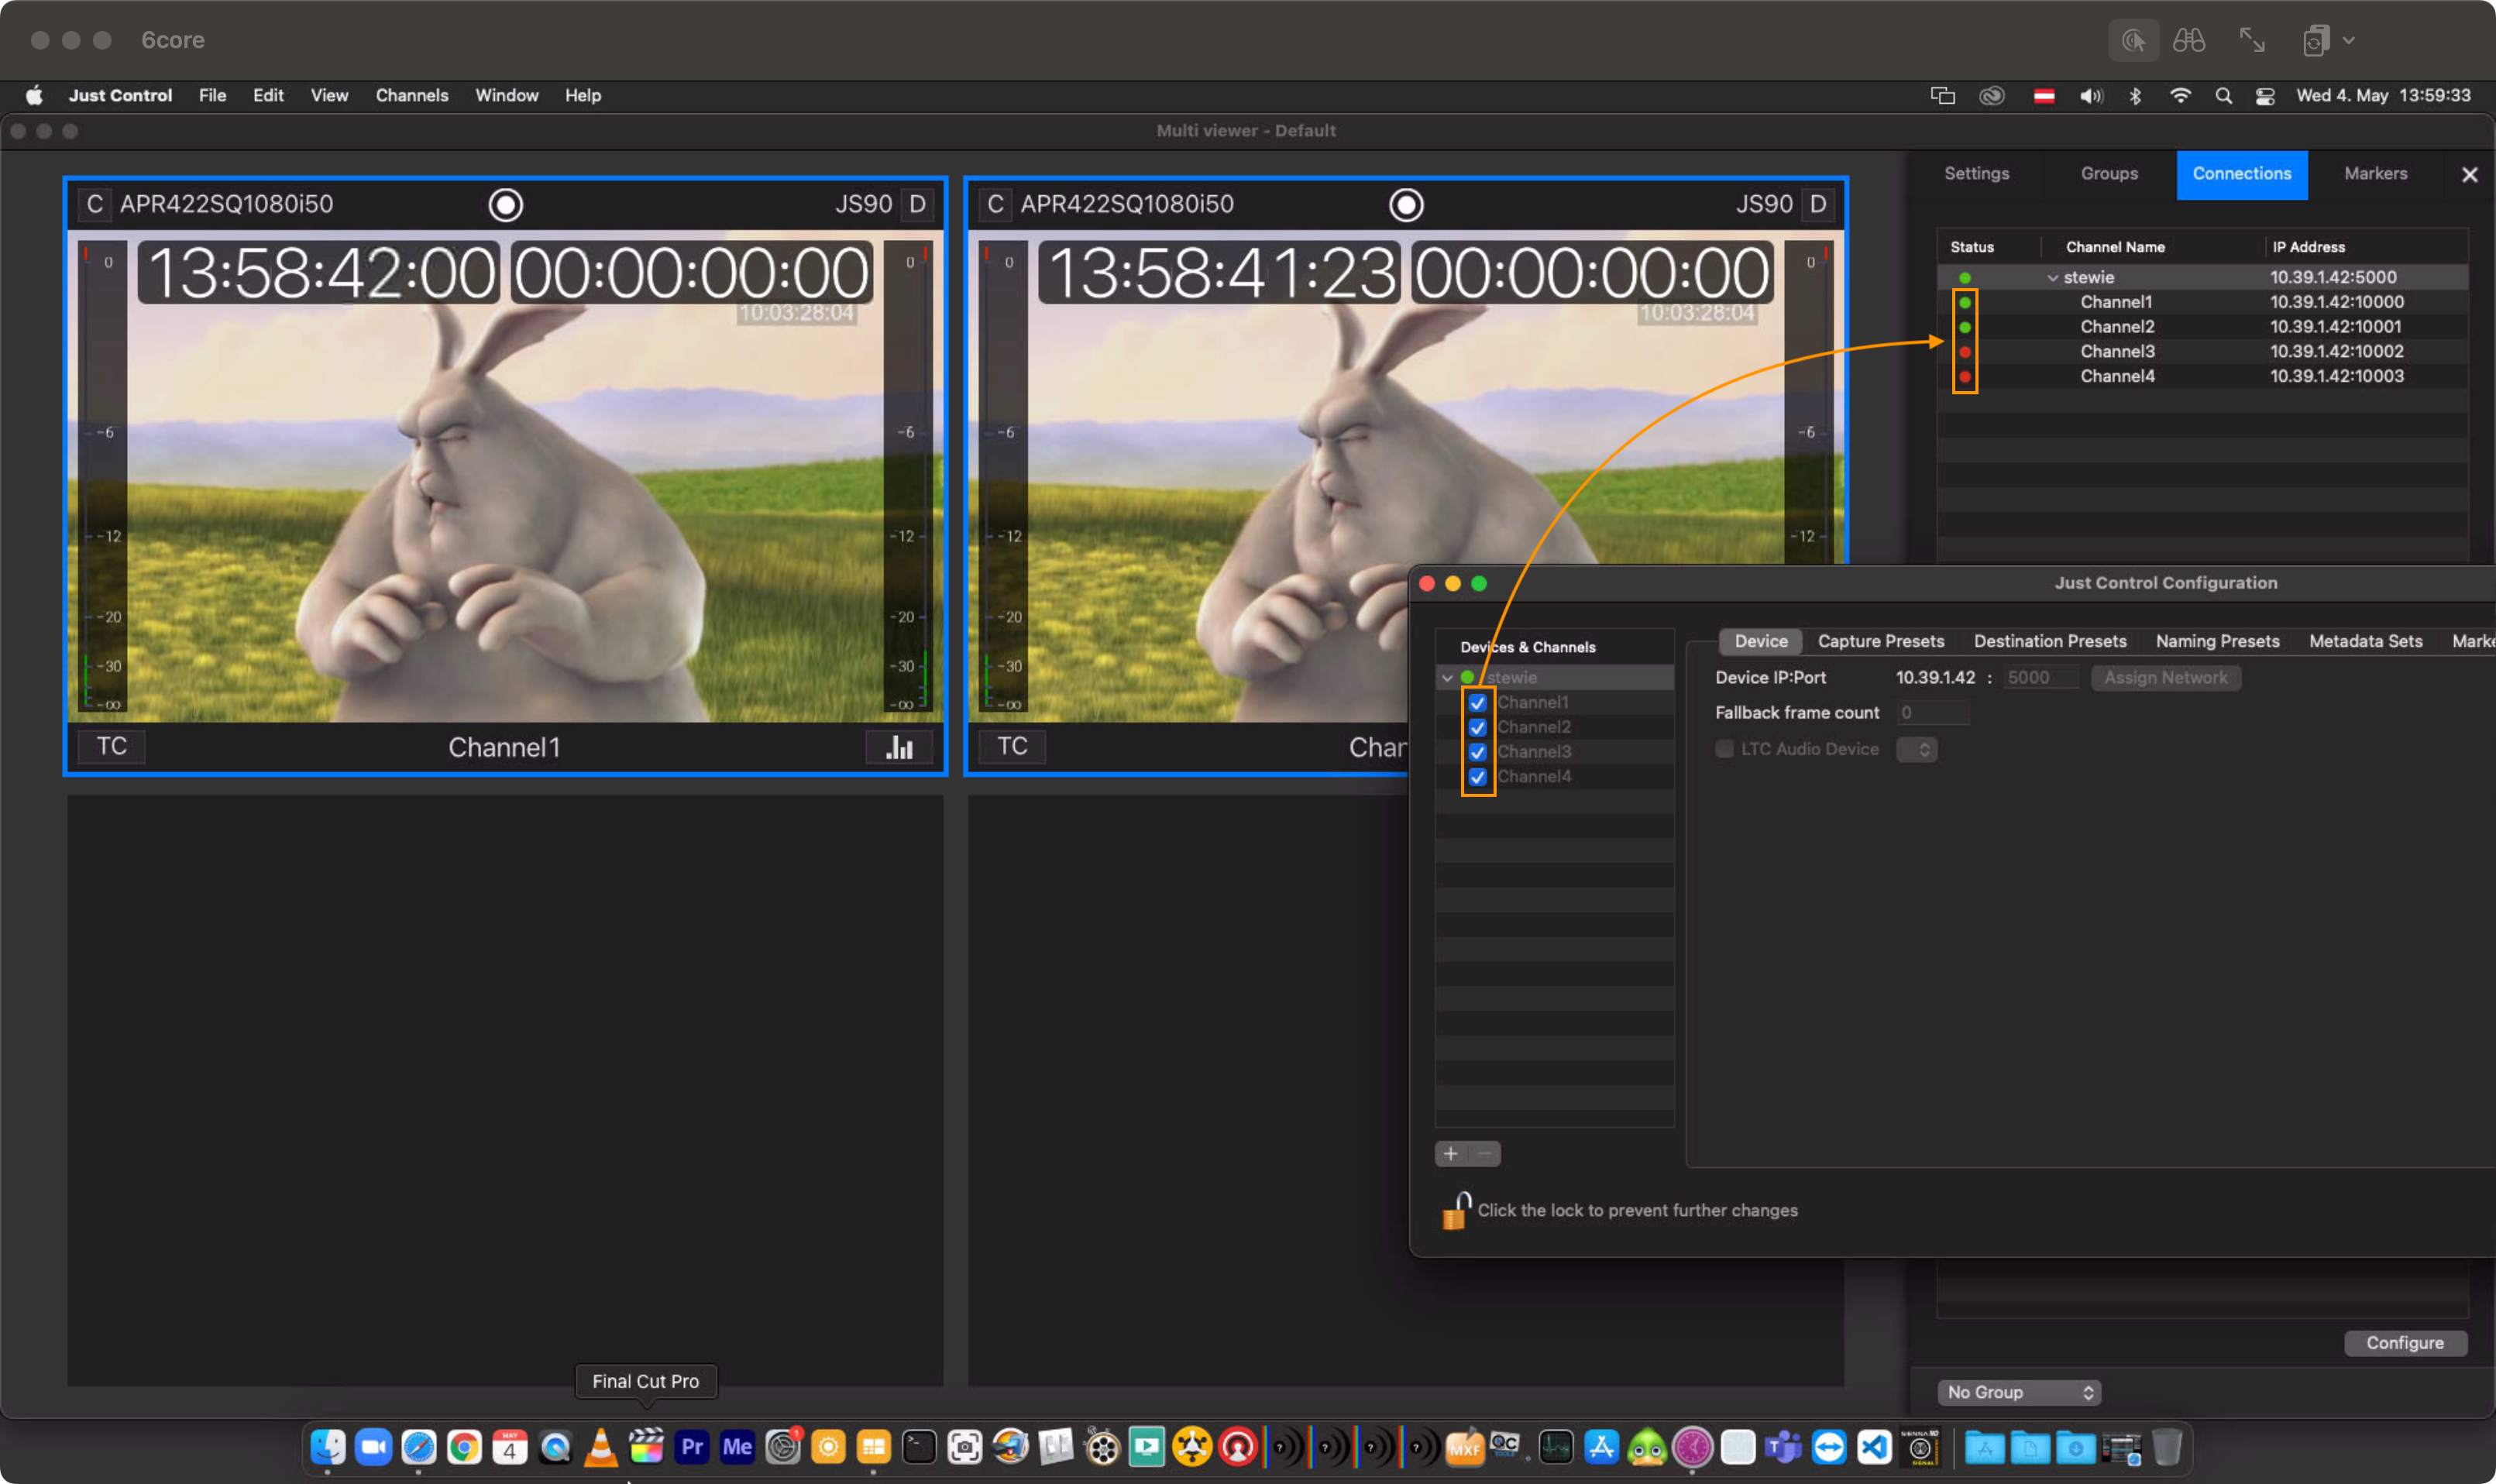Select Channel3 row in Connections list

tap(2202, 352)
